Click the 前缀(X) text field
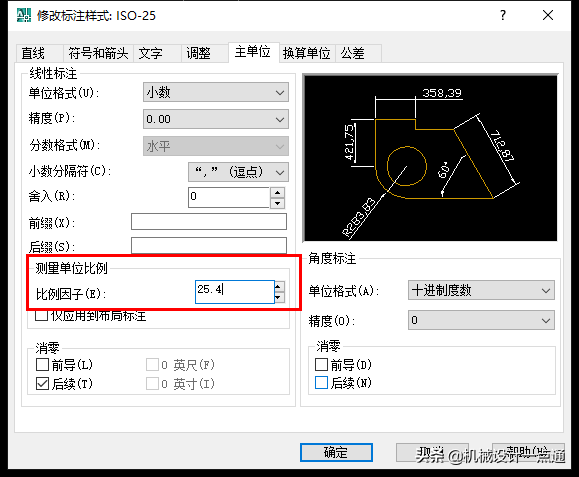This screenshot has width=579, height=477. 209,222
